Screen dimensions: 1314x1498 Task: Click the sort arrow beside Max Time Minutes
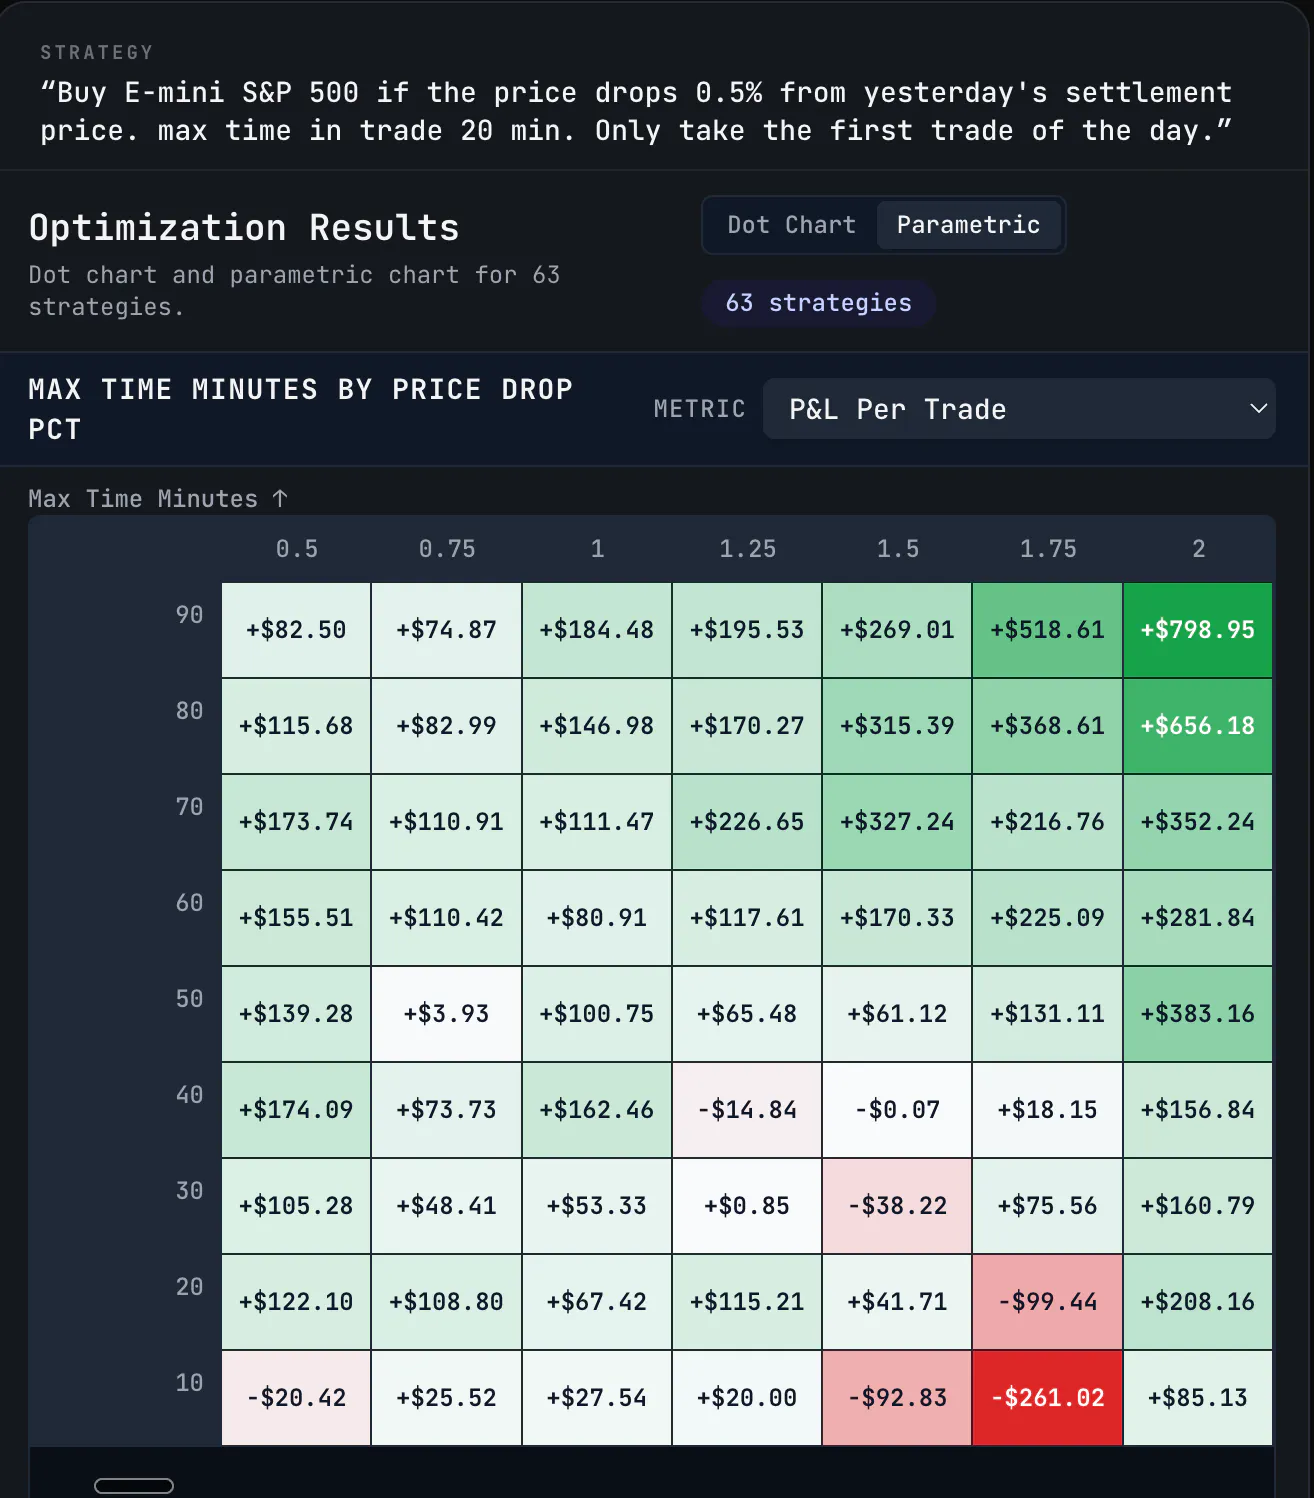click(x=280, y=498)
